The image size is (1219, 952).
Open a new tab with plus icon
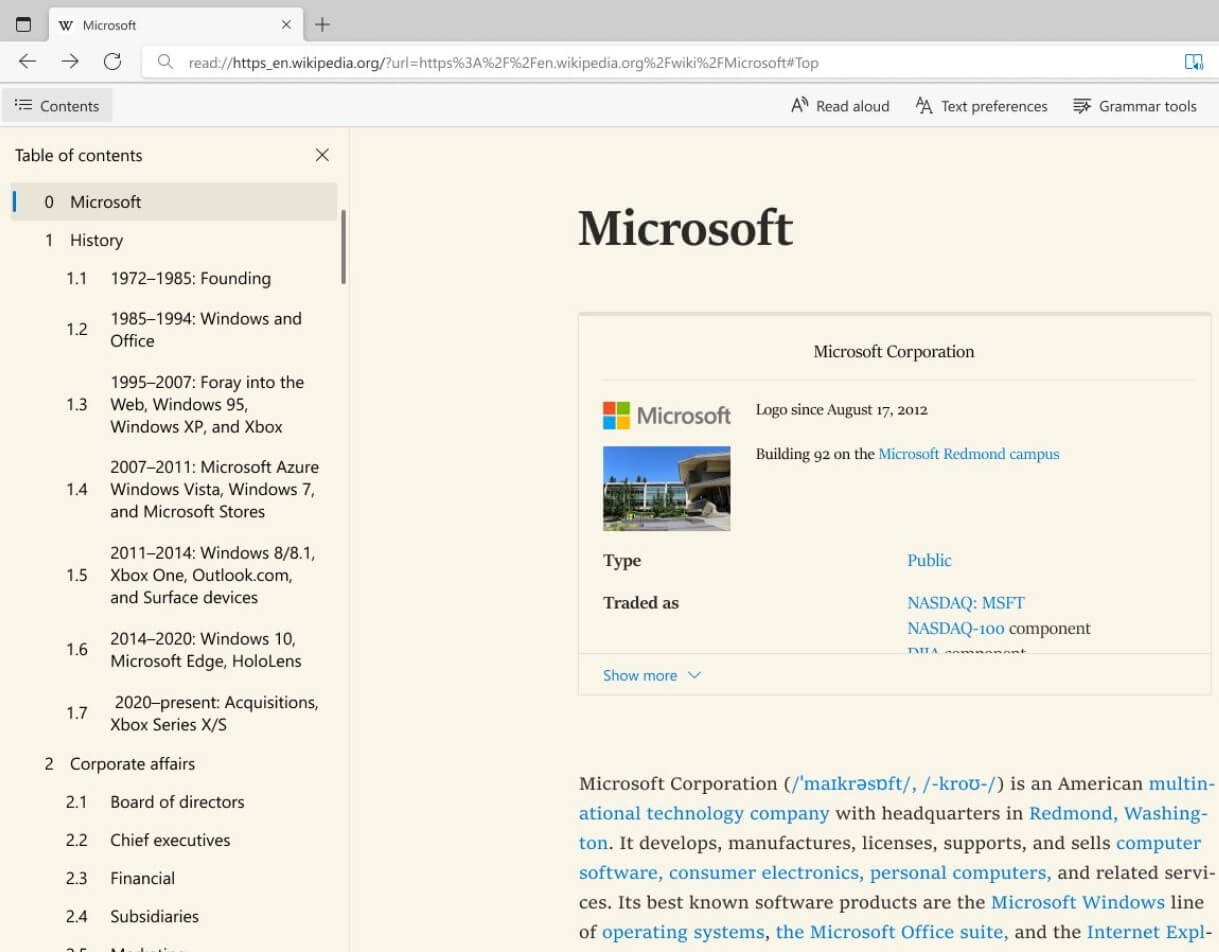coord(322,25)
